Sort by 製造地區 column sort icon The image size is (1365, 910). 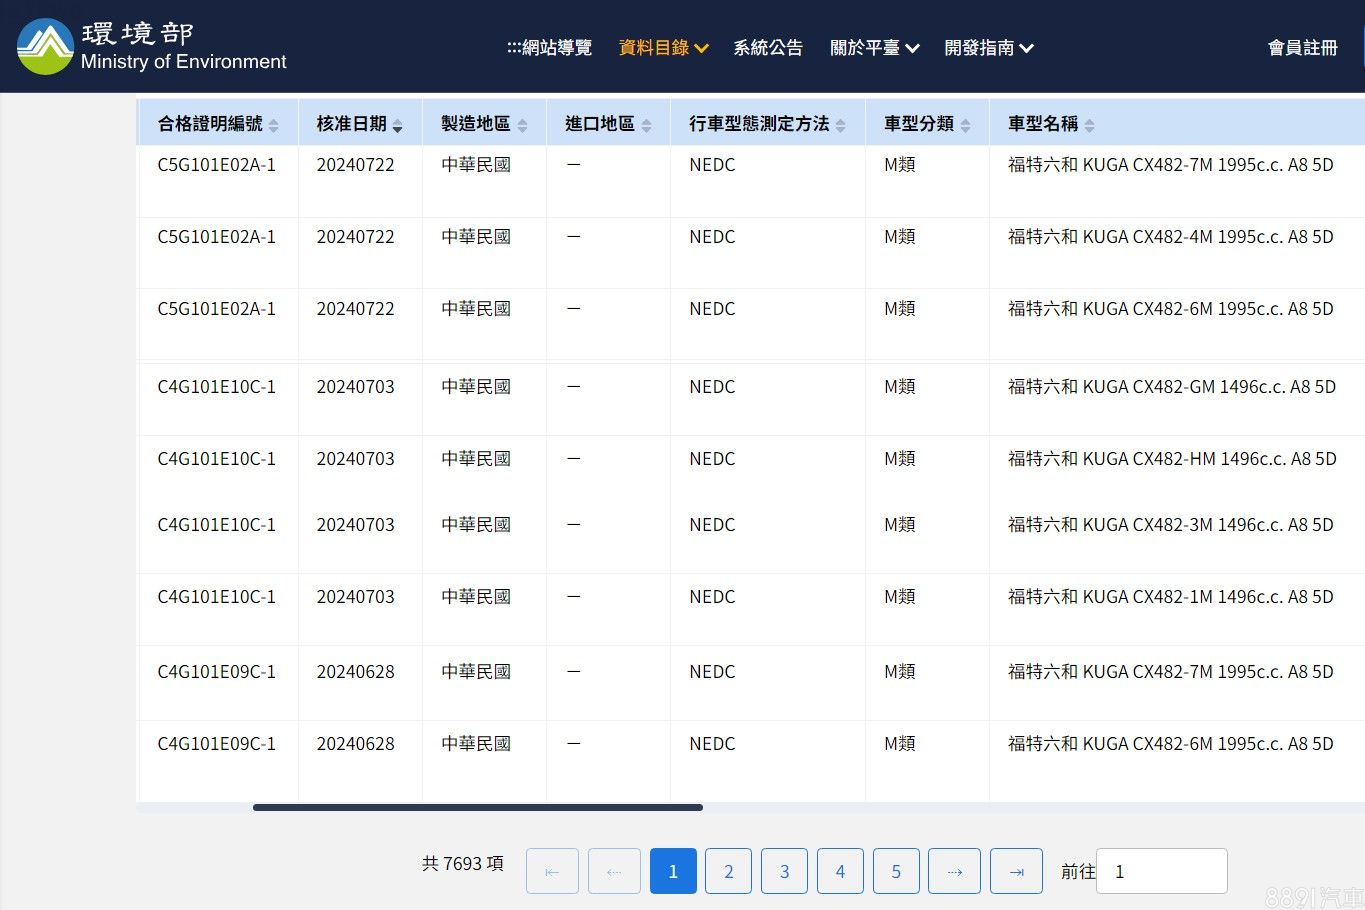[x=522, y=125]
